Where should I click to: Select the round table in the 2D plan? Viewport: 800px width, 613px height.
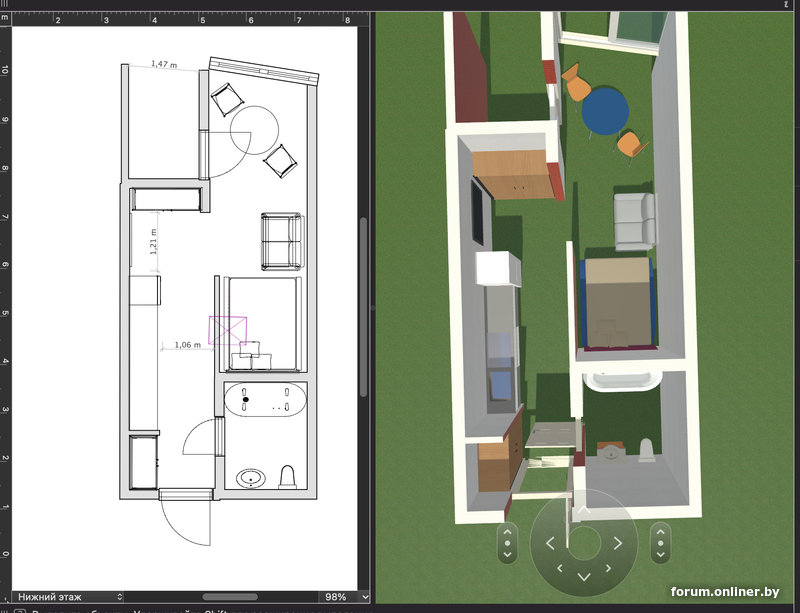point(255,130)
